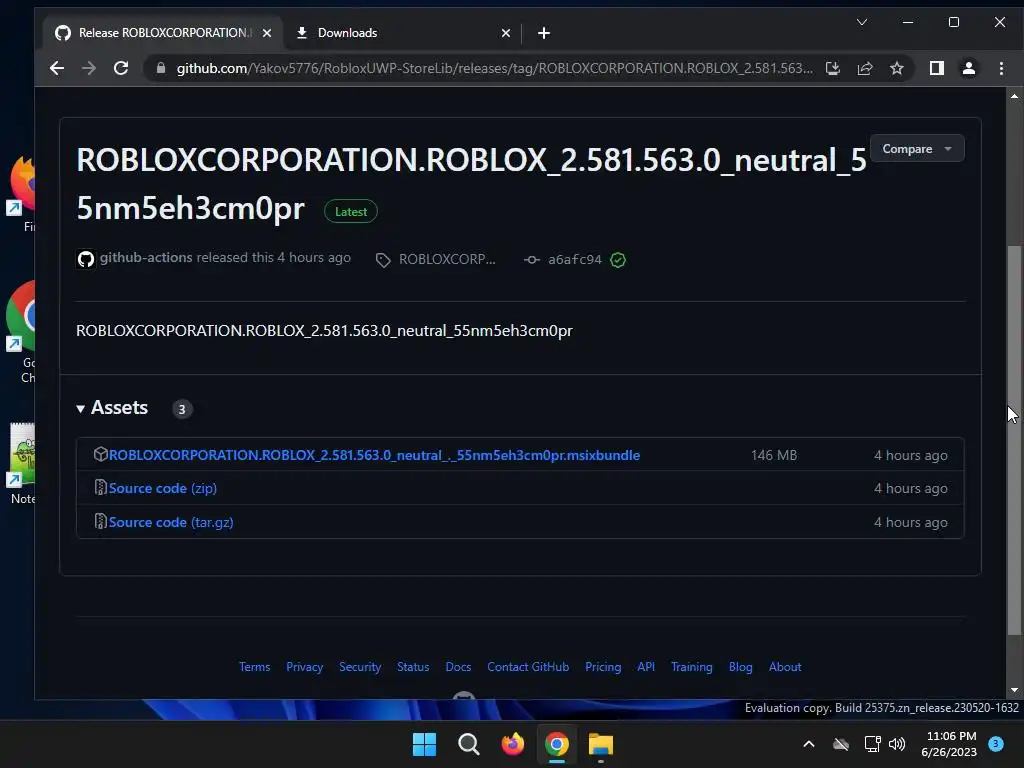This screenshot has height=768, width=1024.
Task: Click the vertical scrollbar thumb
Action: coord(1014,439)
